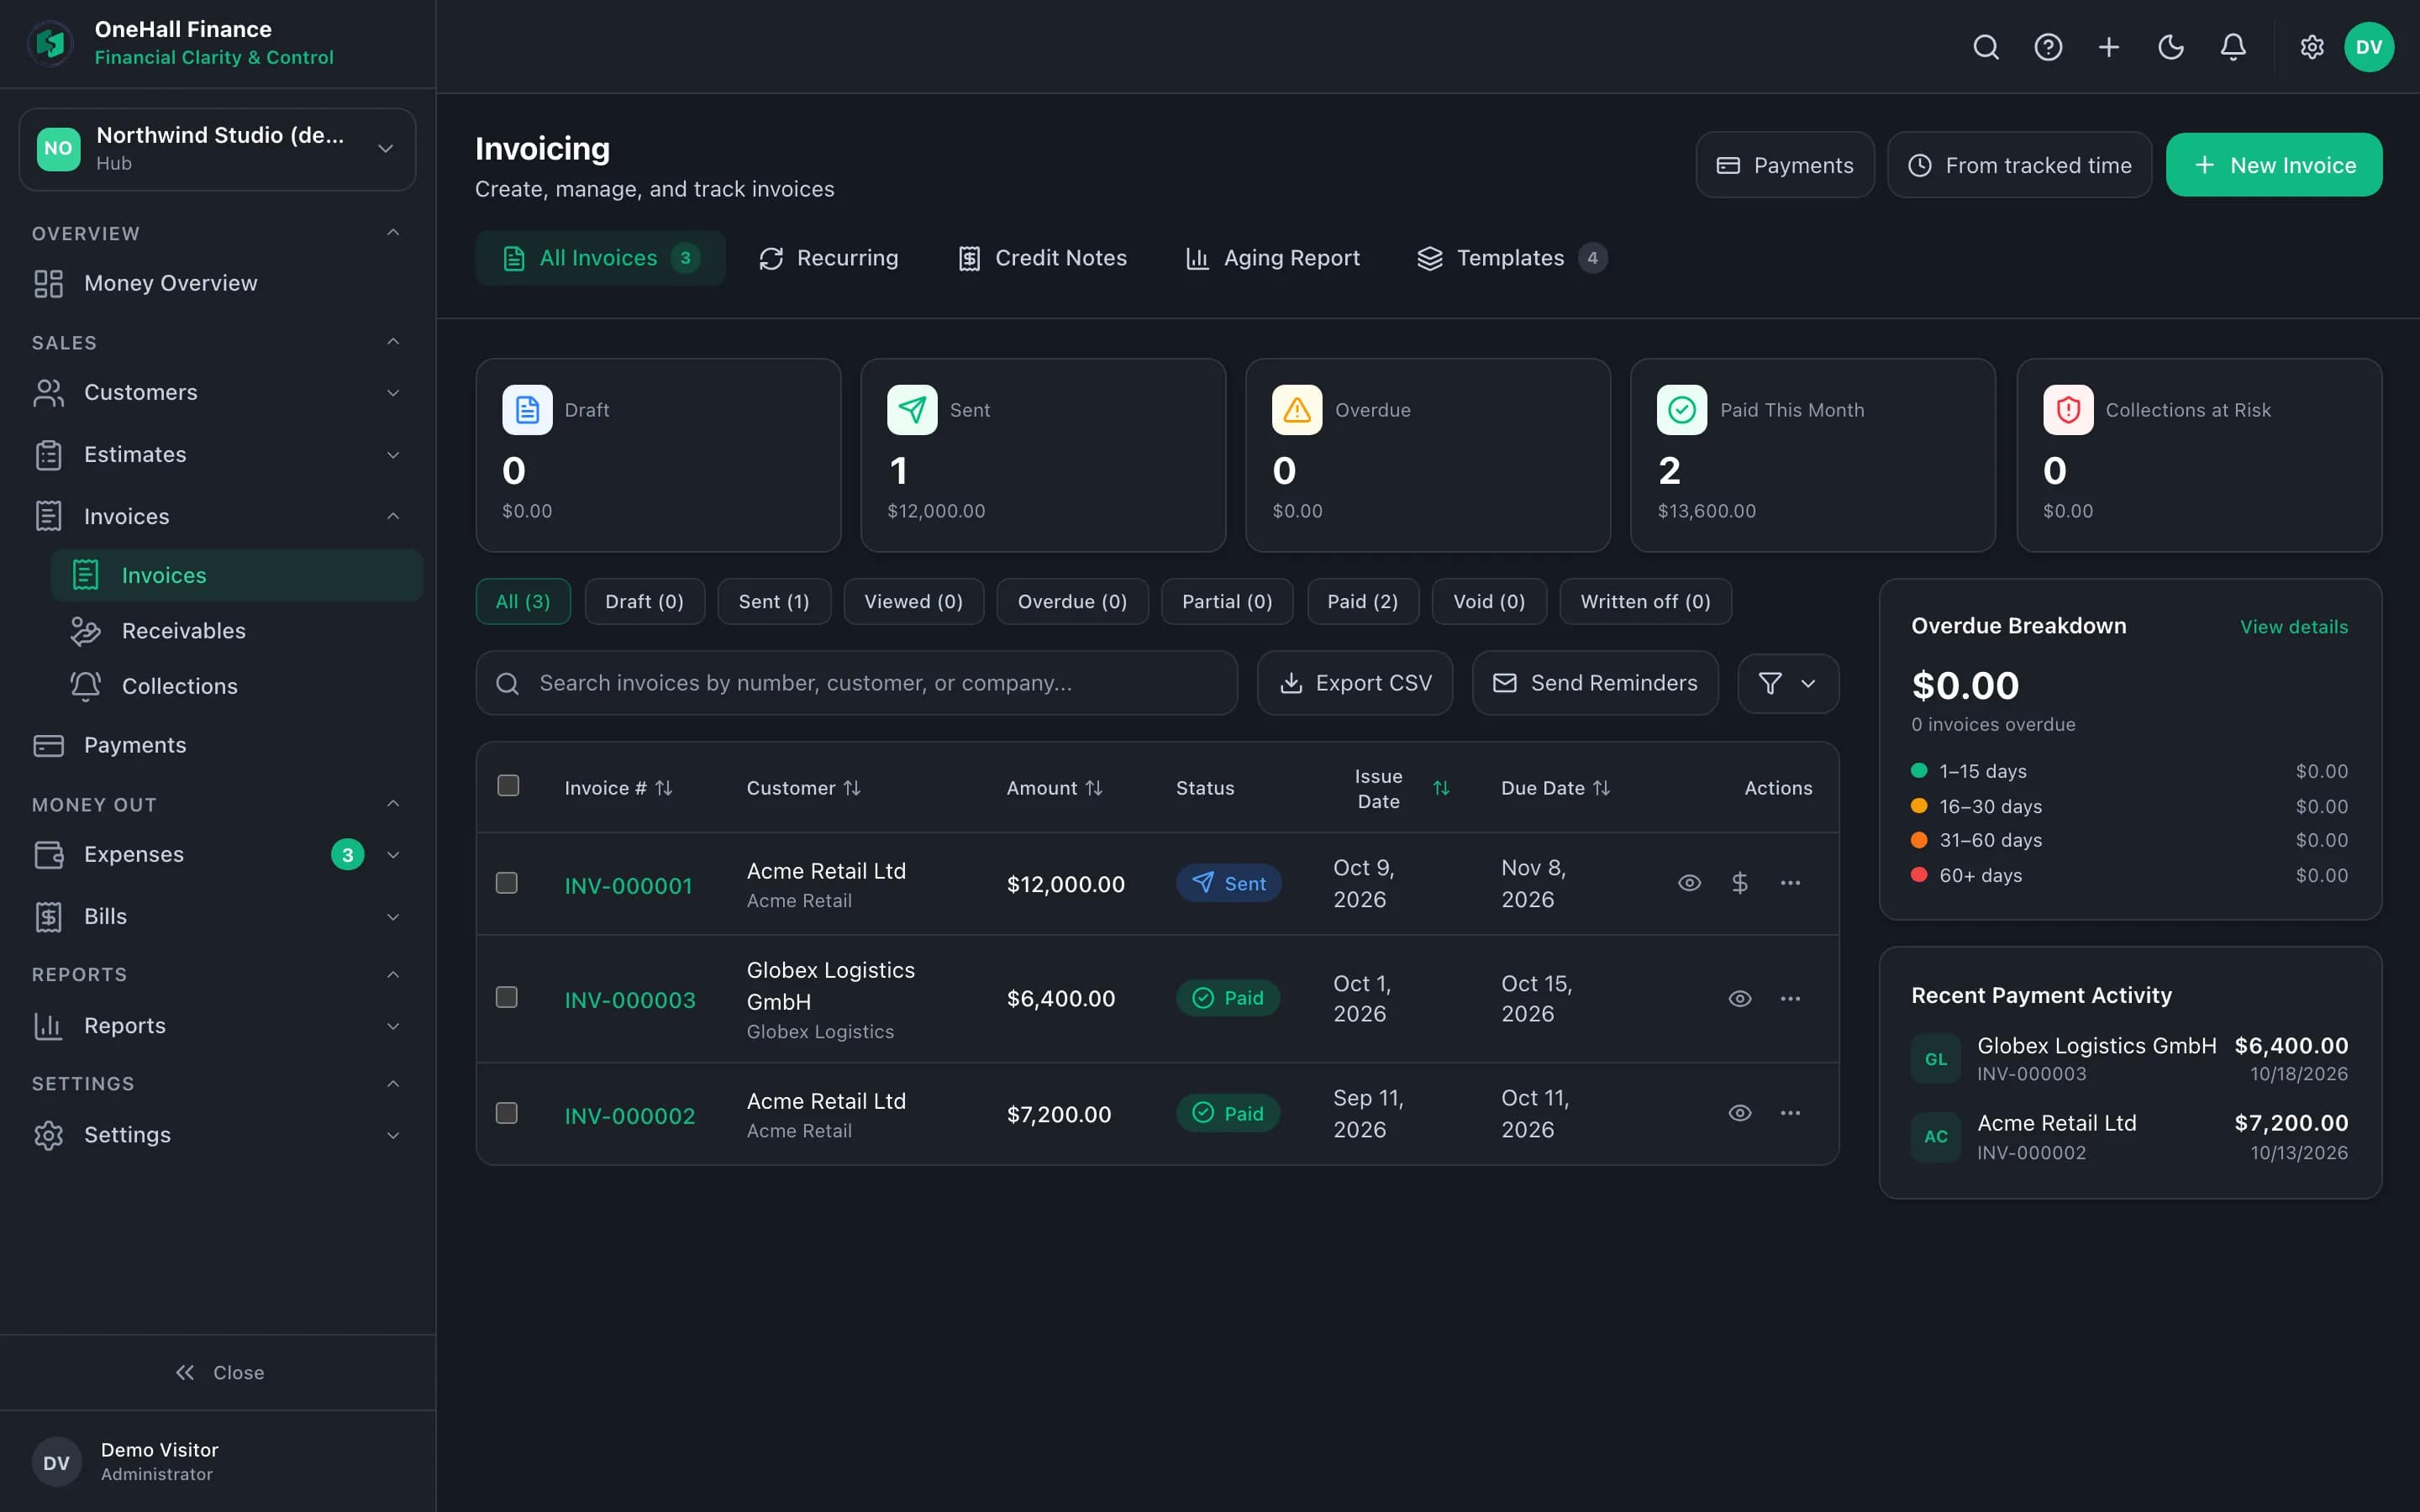Screen dimensions: 2420x1512
Task: Open Money Overview in sidebar
Action: pyautogui.click(x=217, y=284)
